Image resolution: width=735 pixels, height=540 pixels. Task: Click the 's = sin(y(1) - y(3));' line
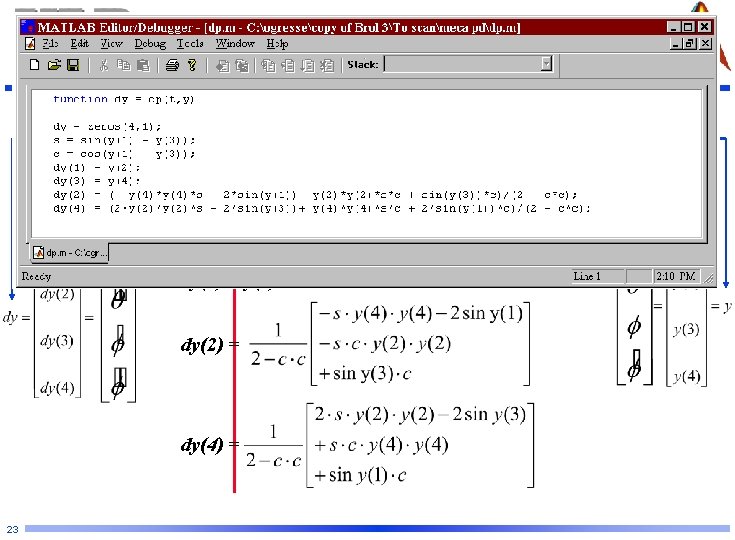124,140
